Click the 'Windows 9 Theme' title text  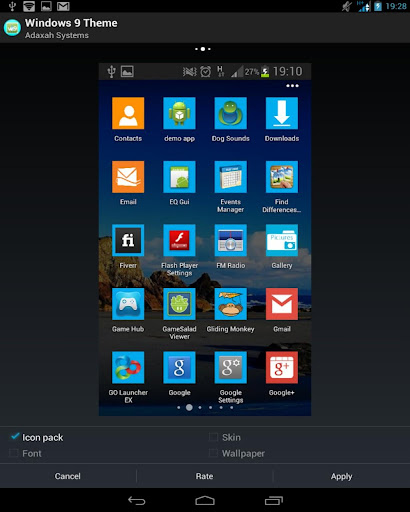click(x=71, y=23)
